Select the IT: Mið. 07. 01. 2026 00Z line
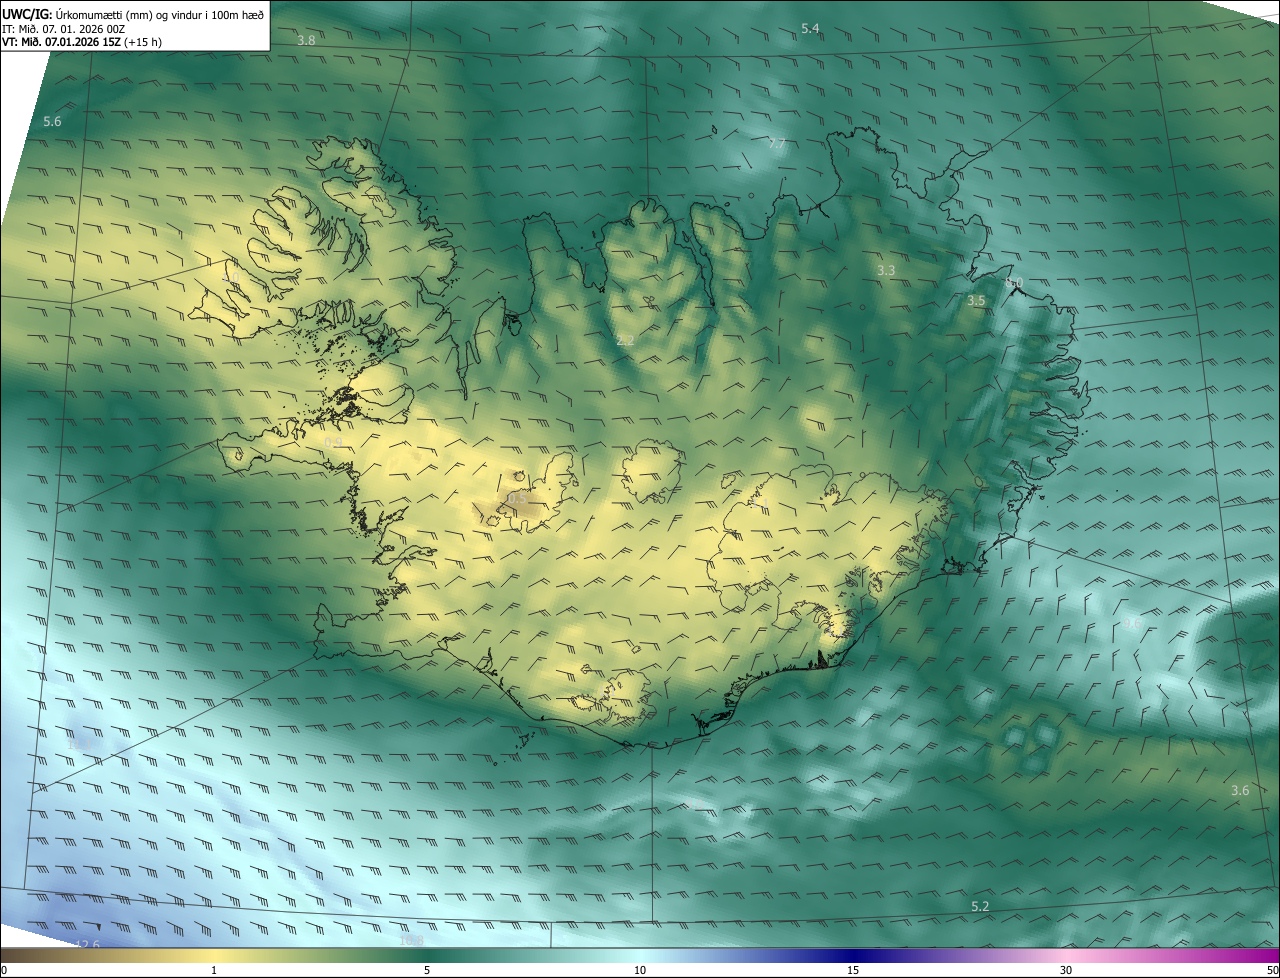1280x978 pixels. tap(63, 29)
